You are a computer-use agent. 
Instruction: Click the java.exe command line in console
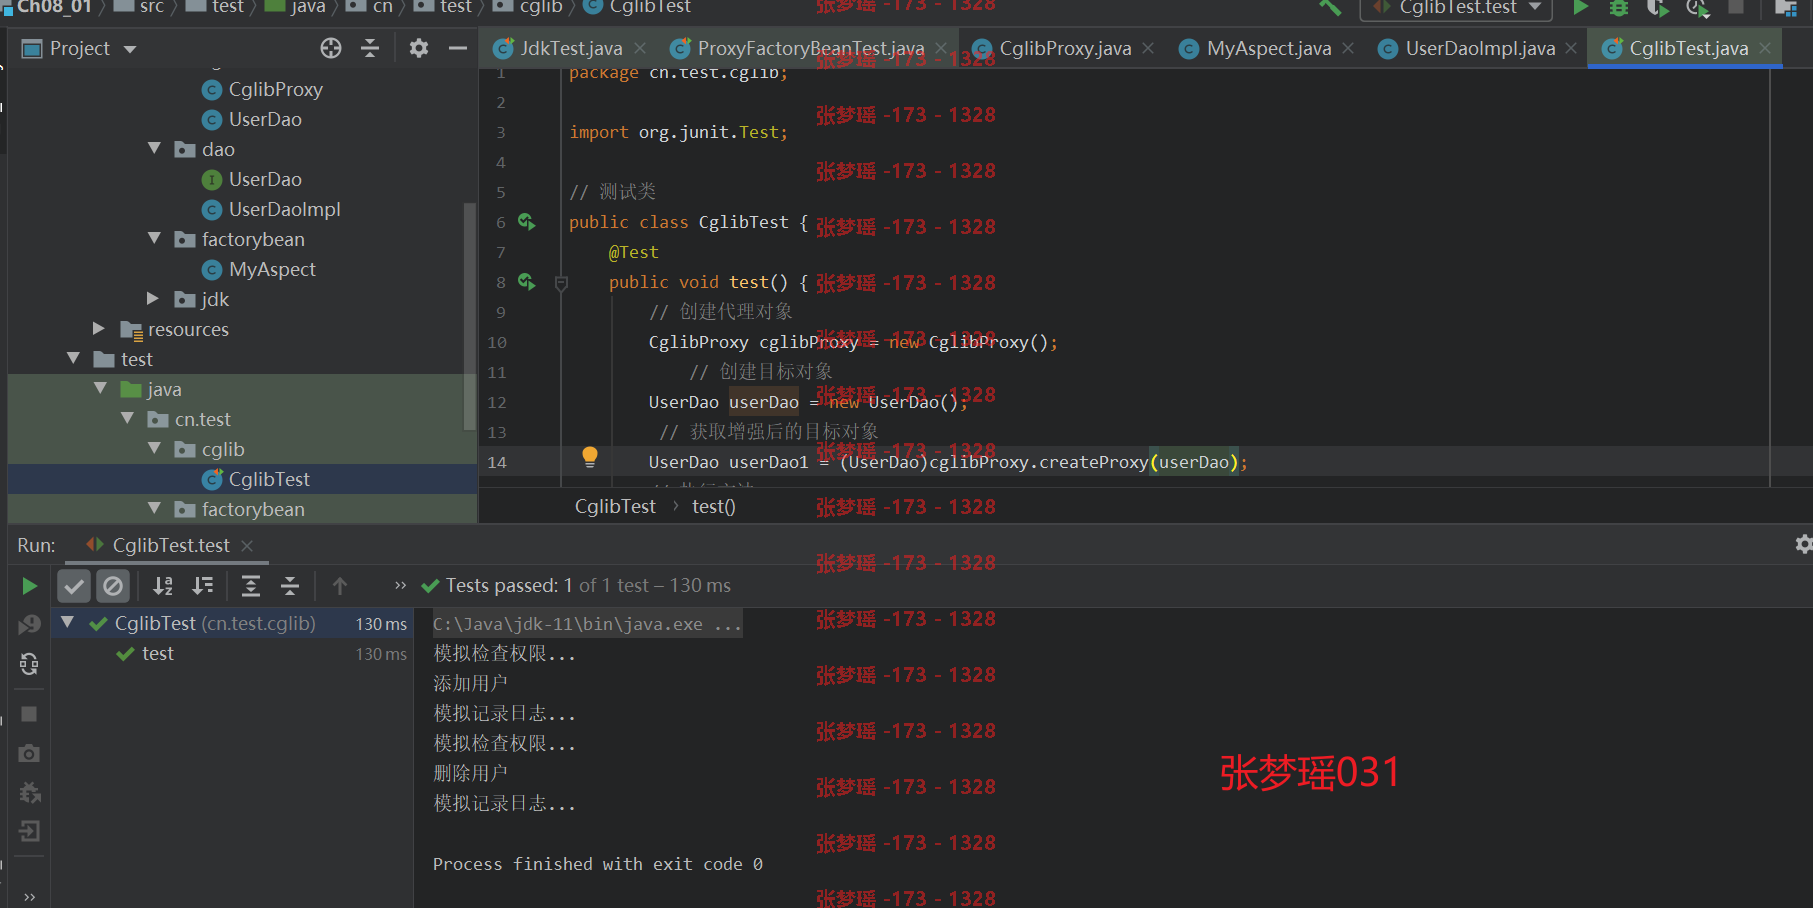click(587, 624)
